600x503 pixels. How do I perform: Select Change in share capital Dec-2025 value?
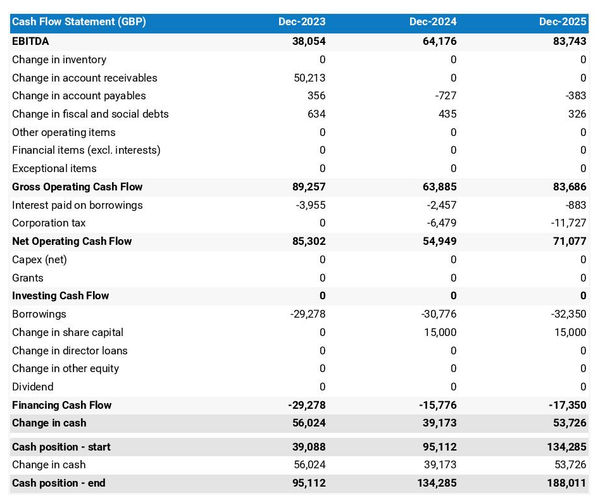[x=568, y=332]
